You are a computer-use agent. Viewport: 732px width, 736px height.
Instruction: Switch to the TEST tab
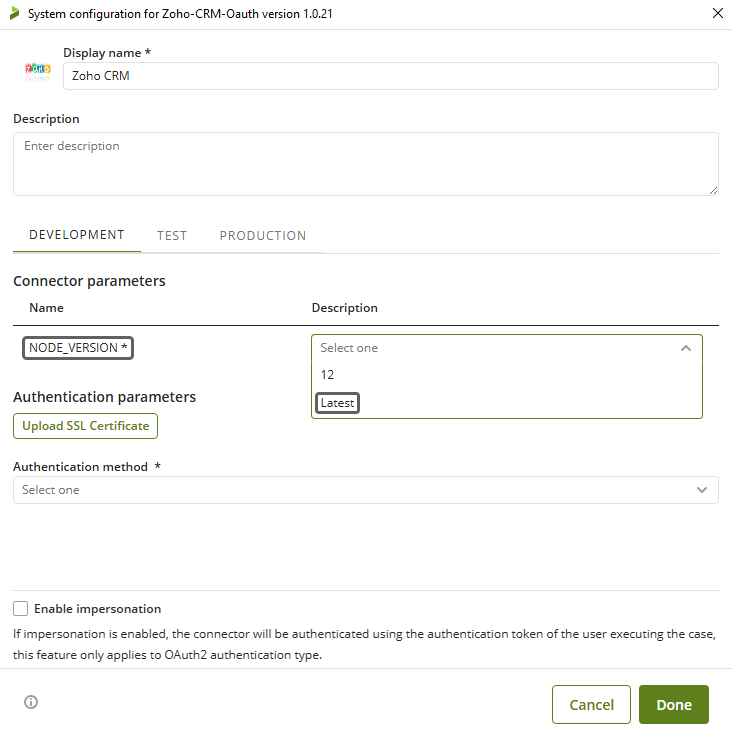(x=172, y=236)
